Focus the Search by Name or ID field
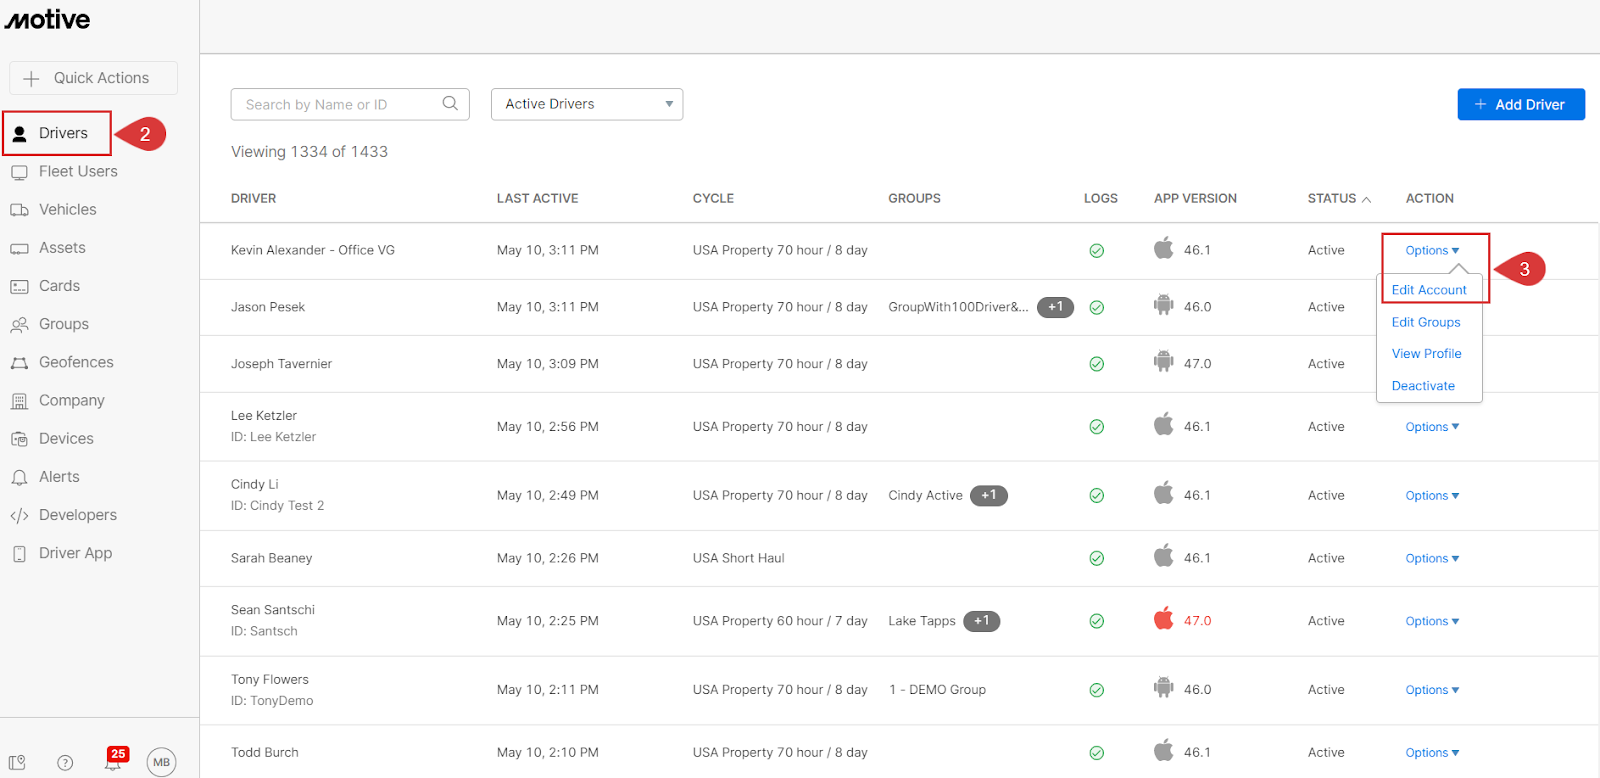This screenshot has width=1600, height=778. tap(350, 104)
